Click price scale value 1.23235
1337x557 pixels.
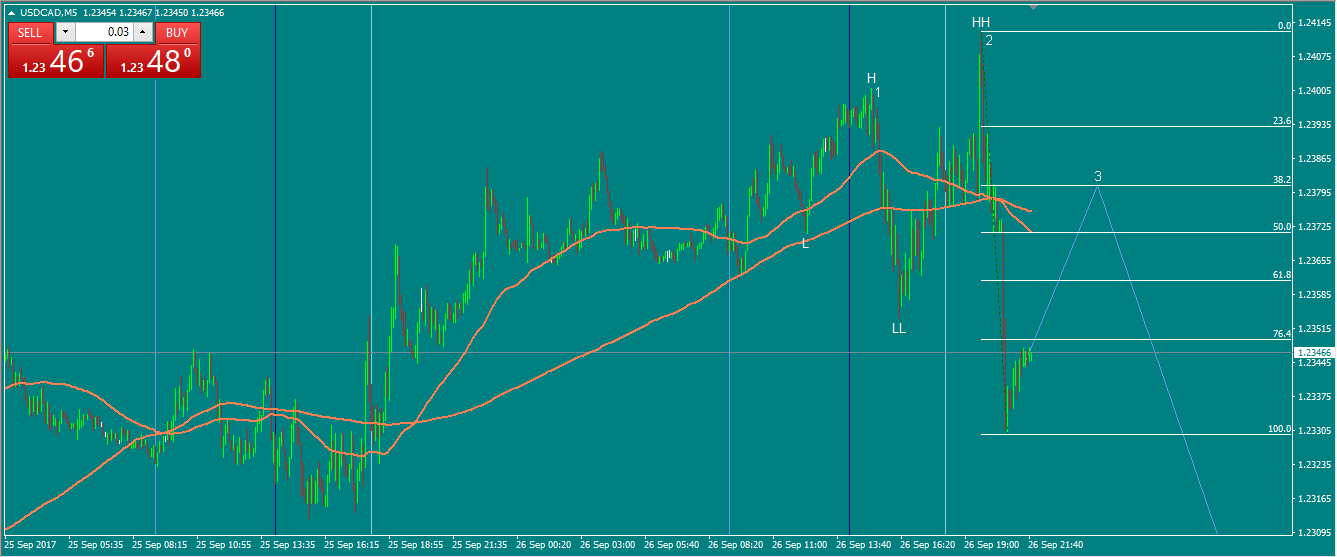[x=1315, y=465]
